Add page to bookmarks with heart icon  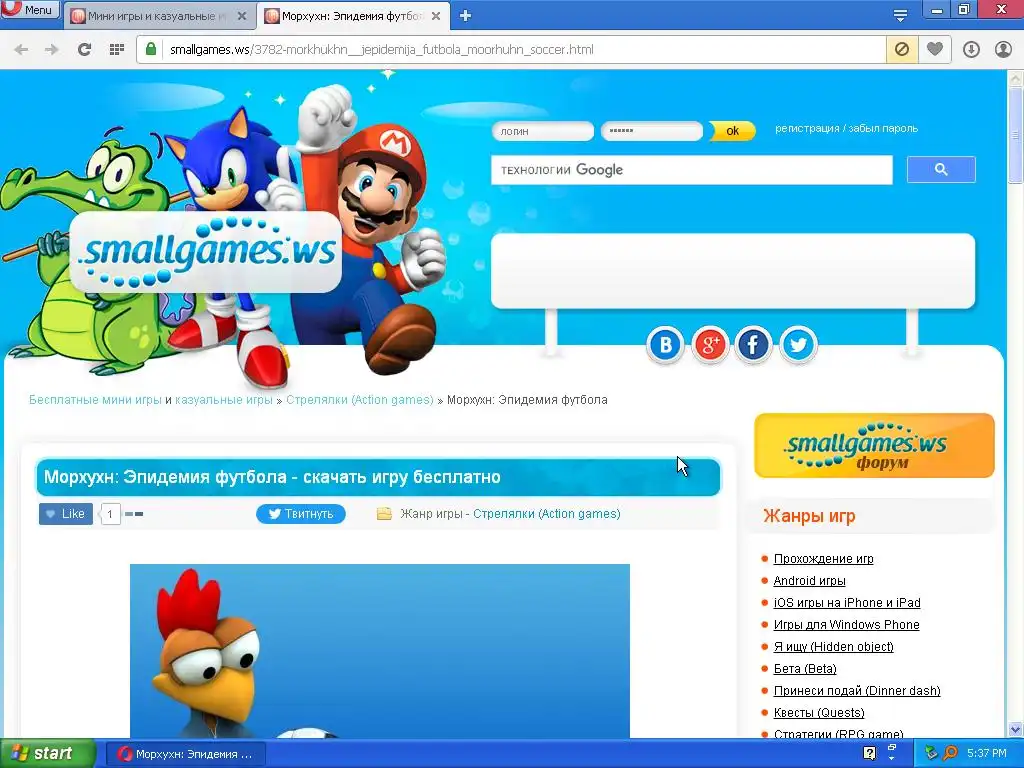point(935,50)
